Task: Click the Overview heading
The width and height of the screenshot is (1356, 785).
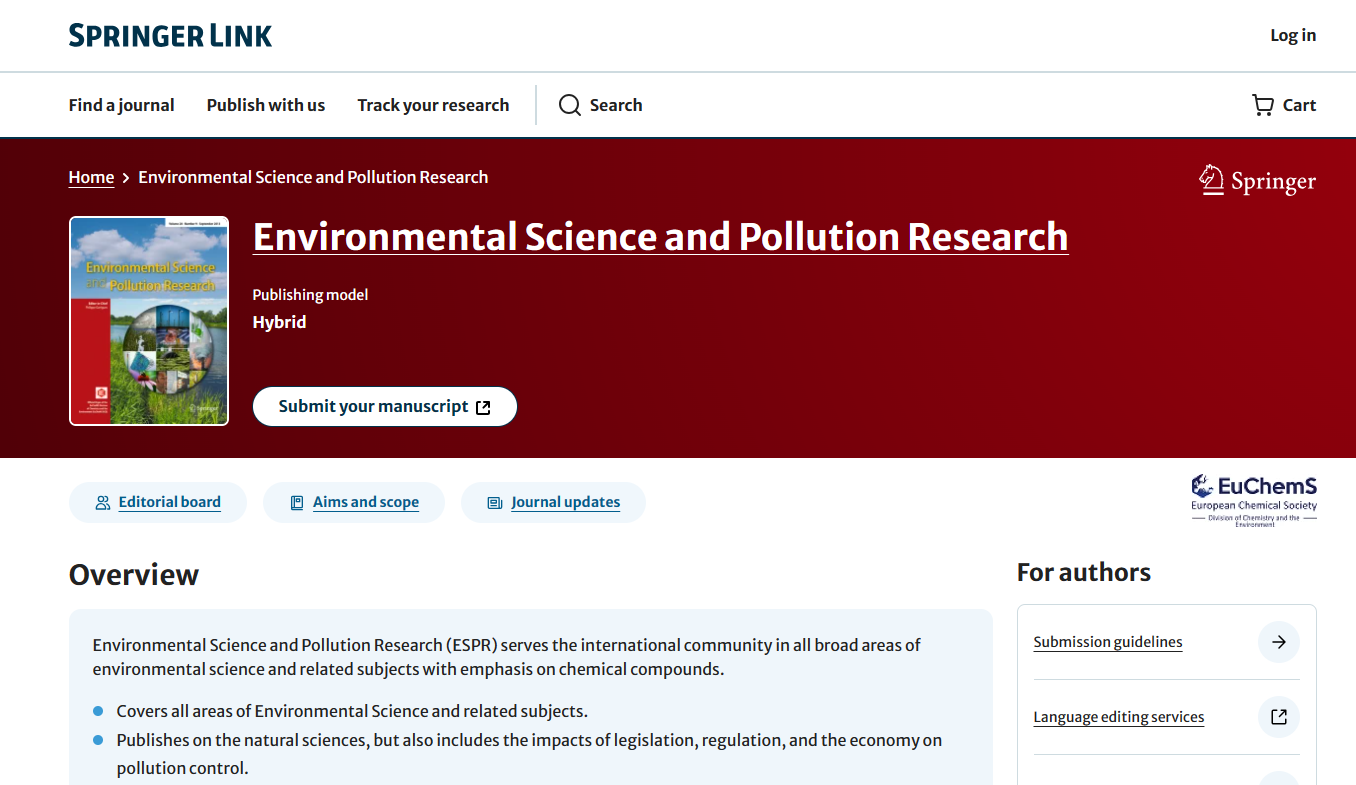Action: pyautogui.click(x=134, y=575)
